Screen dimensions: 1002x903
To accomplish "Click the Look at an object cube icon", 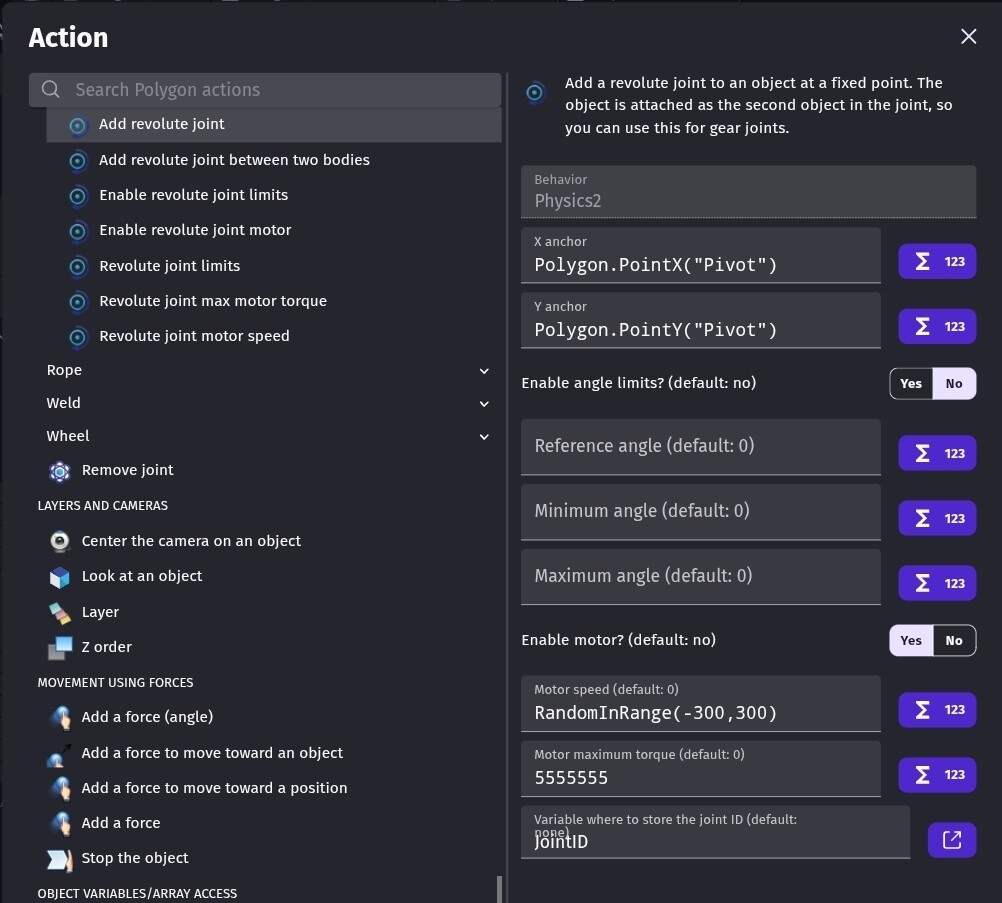I will point(60,577).
